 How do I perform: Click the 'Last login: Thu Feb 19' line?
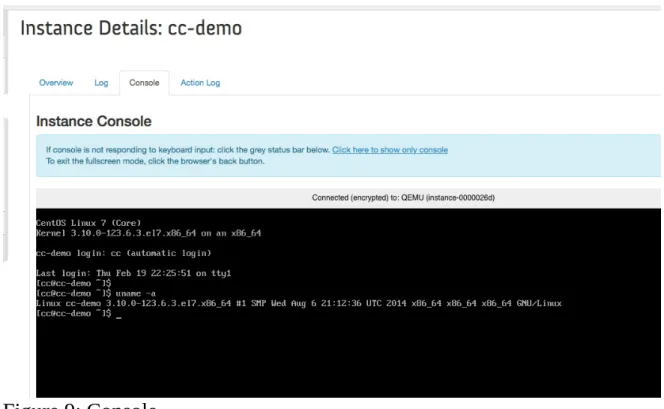[x=133, y=273]
